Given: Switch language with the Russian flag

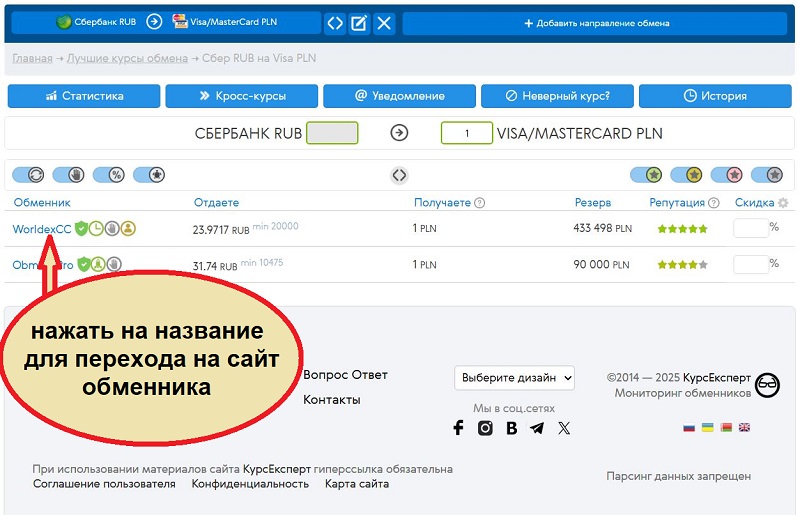Looking at the screenshot, I should (689, 427).
